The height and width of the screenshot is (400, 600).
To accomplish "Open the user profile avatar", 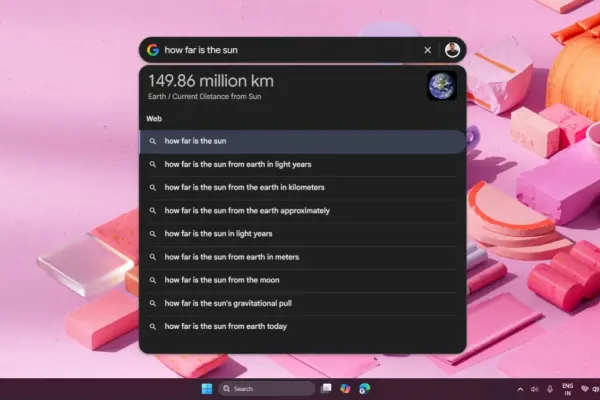I will click(x=452, y=50).
